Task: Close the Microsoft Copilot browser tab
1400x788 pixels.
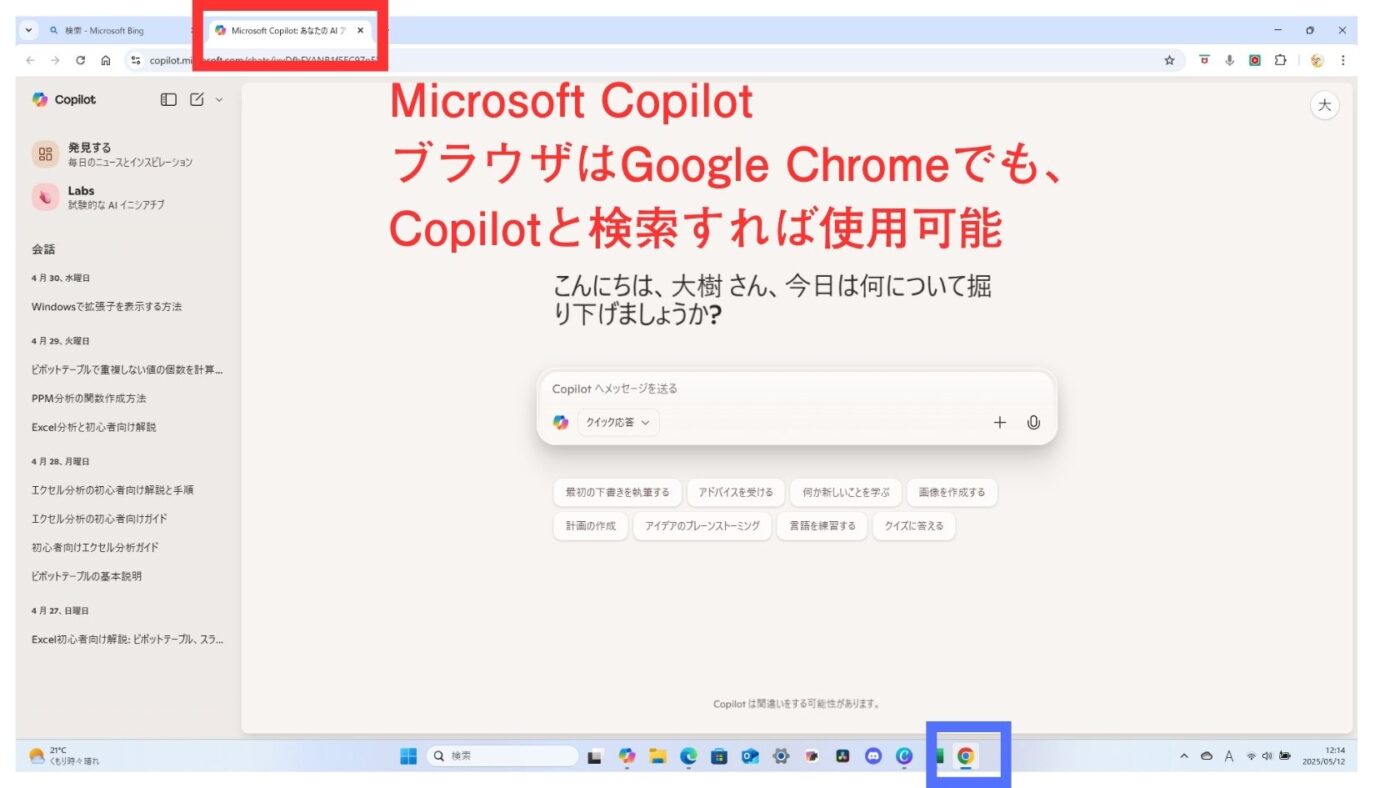Action: click(360, 31)
